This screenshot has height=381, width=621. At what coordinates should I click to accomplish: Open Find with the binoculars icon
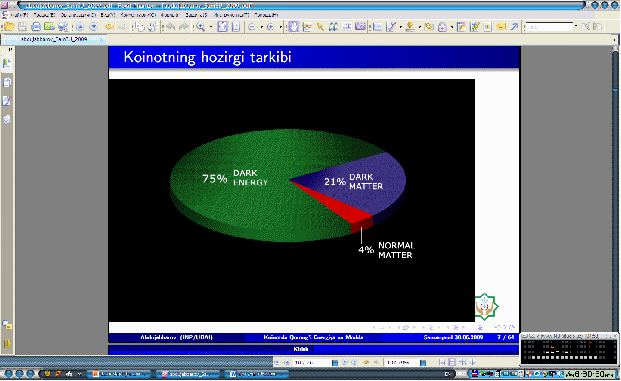tap(333, 27)
